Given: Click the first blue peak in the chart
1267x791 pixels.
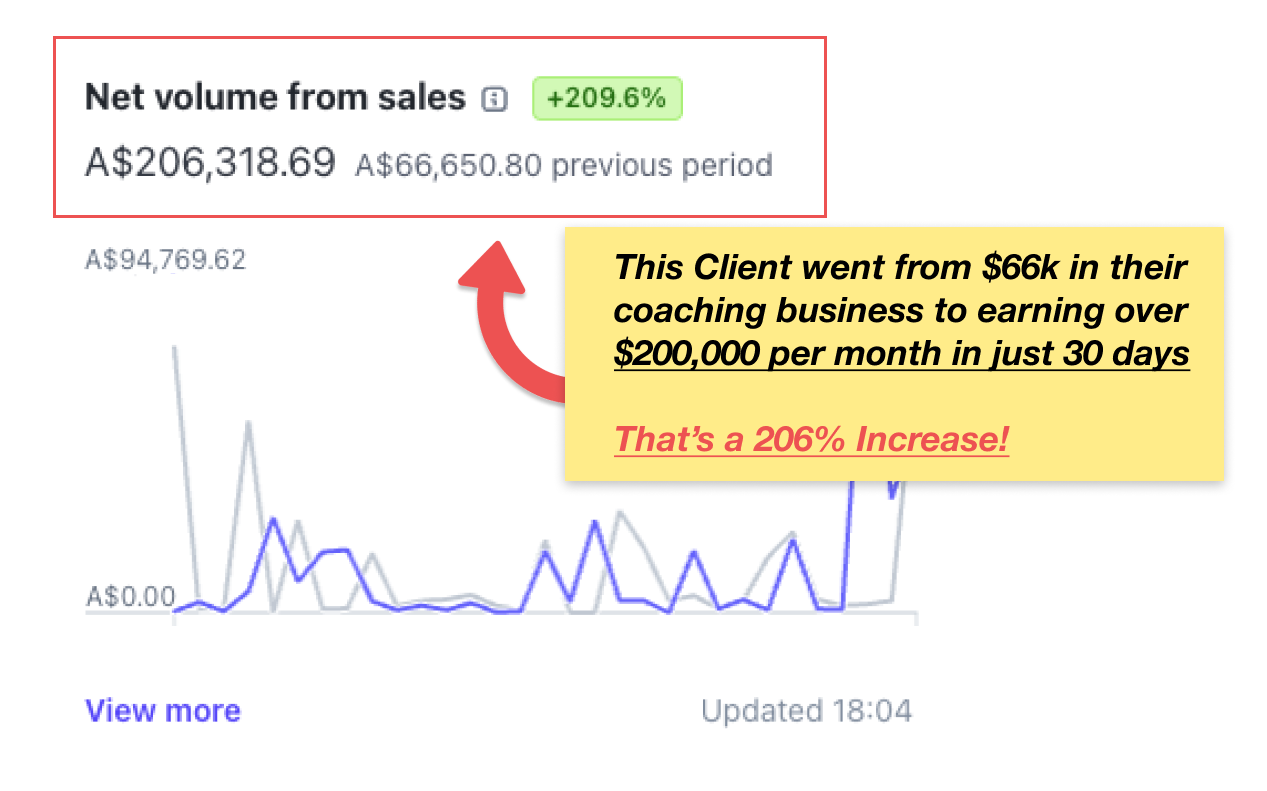Looking at the screenshot, I should (272, 519).
